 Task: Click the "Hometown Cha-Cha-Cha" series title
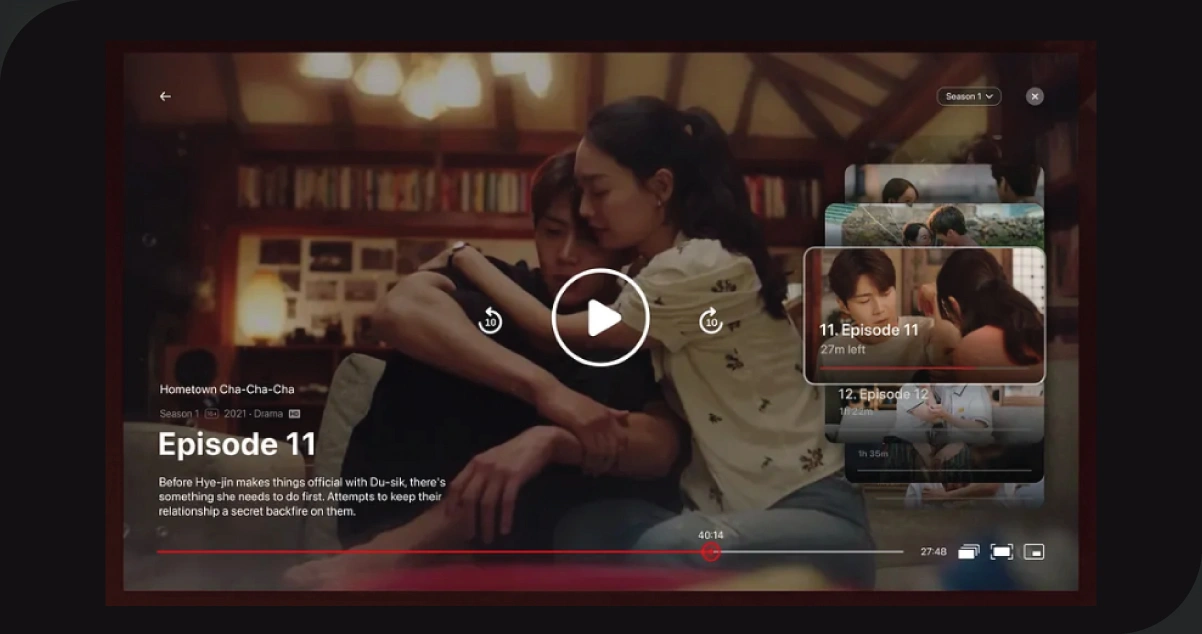229,388
